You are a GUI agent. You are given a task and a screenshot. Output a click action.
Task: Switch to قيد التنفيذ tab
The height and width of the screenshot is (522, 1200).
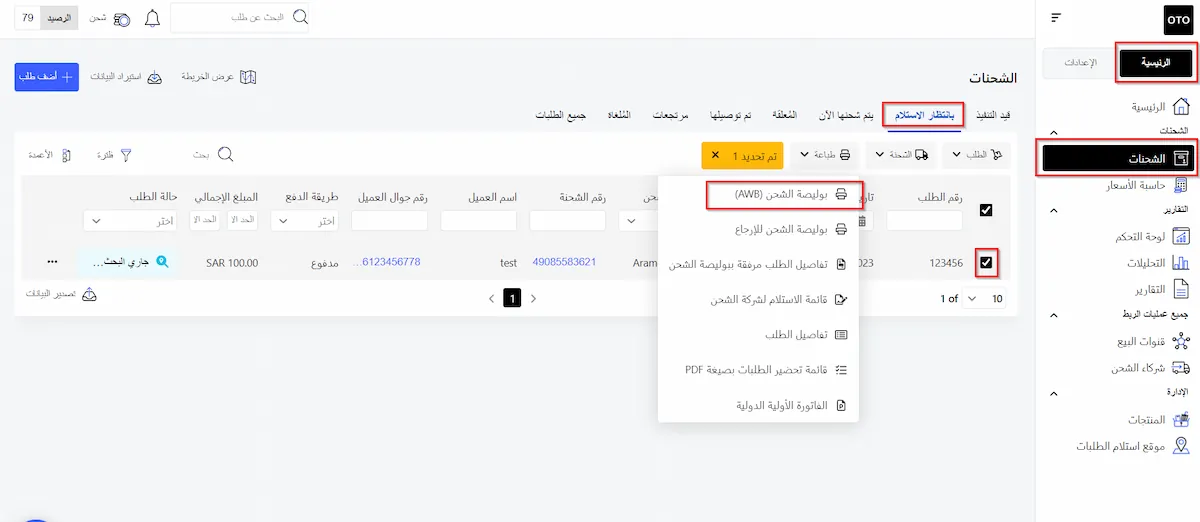tap(994, 116)
